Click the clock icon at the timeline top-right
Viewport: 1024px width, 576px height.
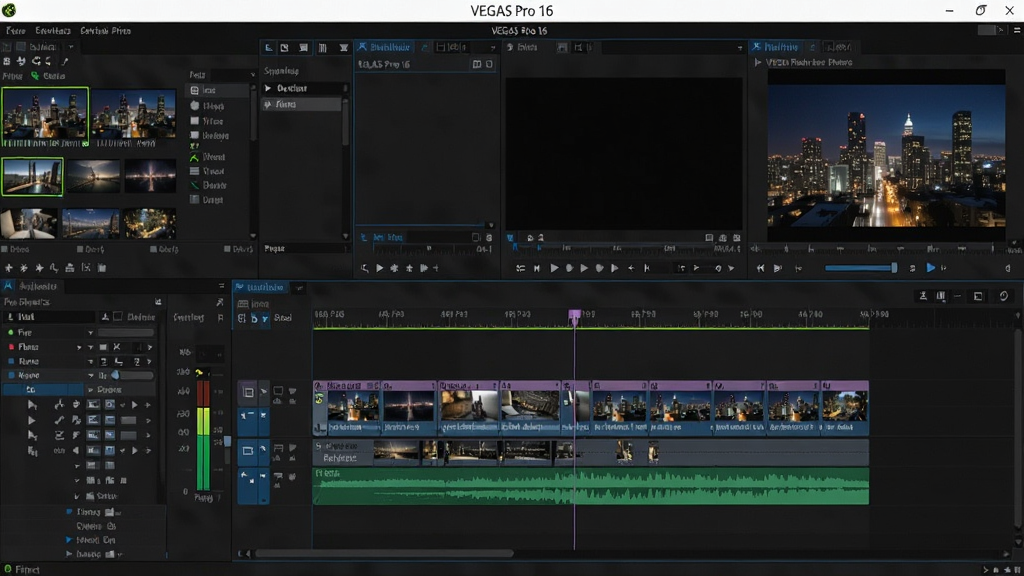pyautogui.click(x=1004, y=296)
